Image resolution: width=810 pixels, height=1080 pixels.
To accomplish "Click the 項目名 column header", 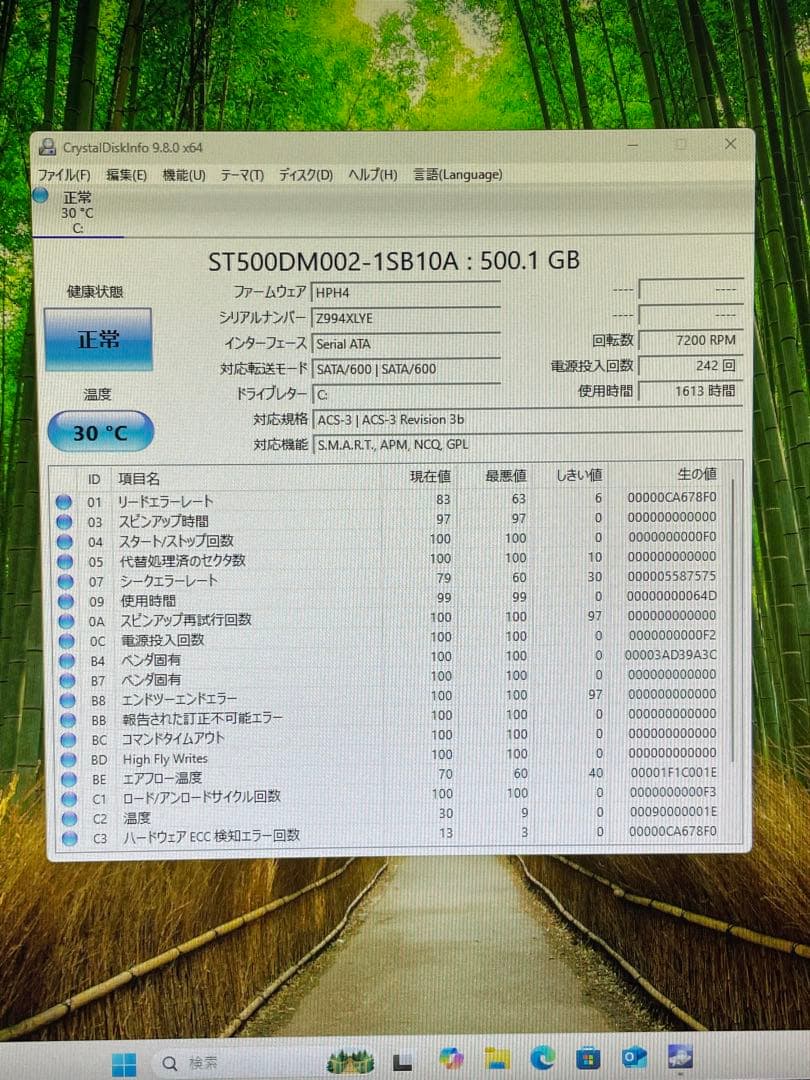I will (x=139, y=479).
